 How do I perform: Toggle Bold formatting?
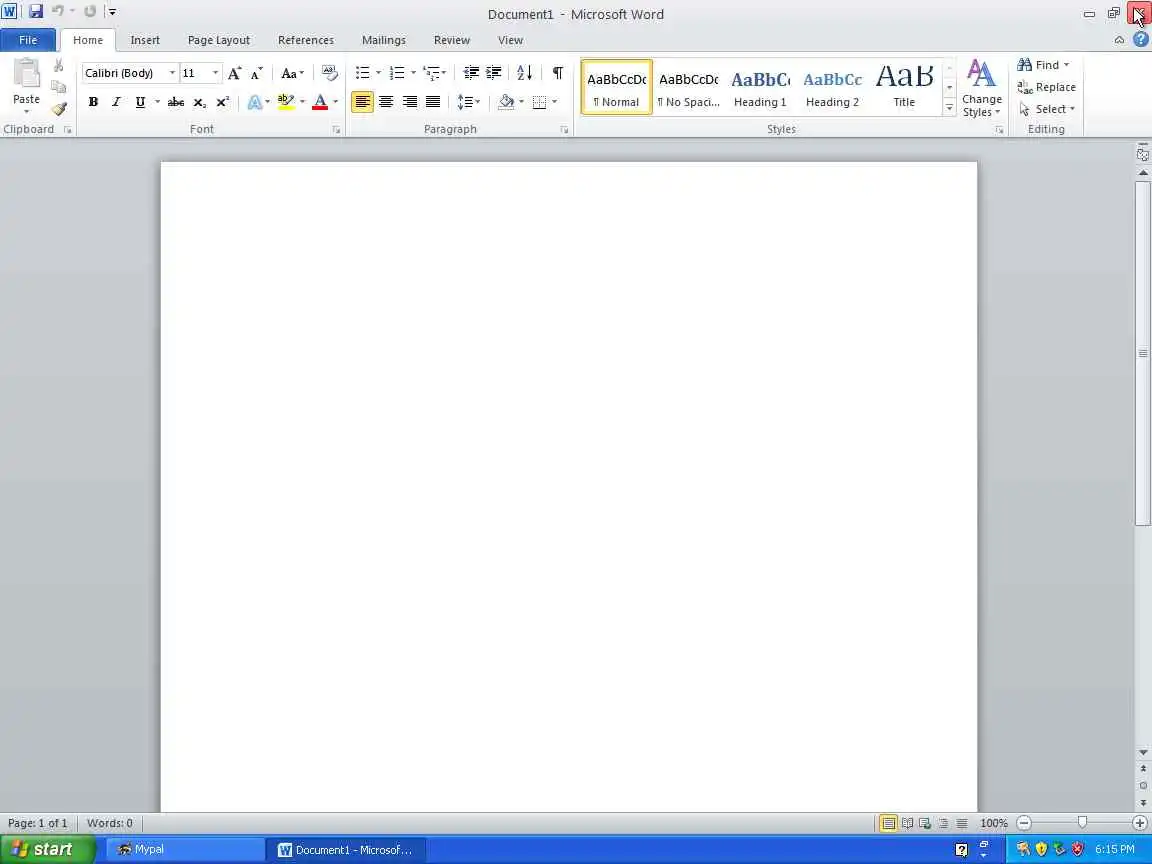93,102
